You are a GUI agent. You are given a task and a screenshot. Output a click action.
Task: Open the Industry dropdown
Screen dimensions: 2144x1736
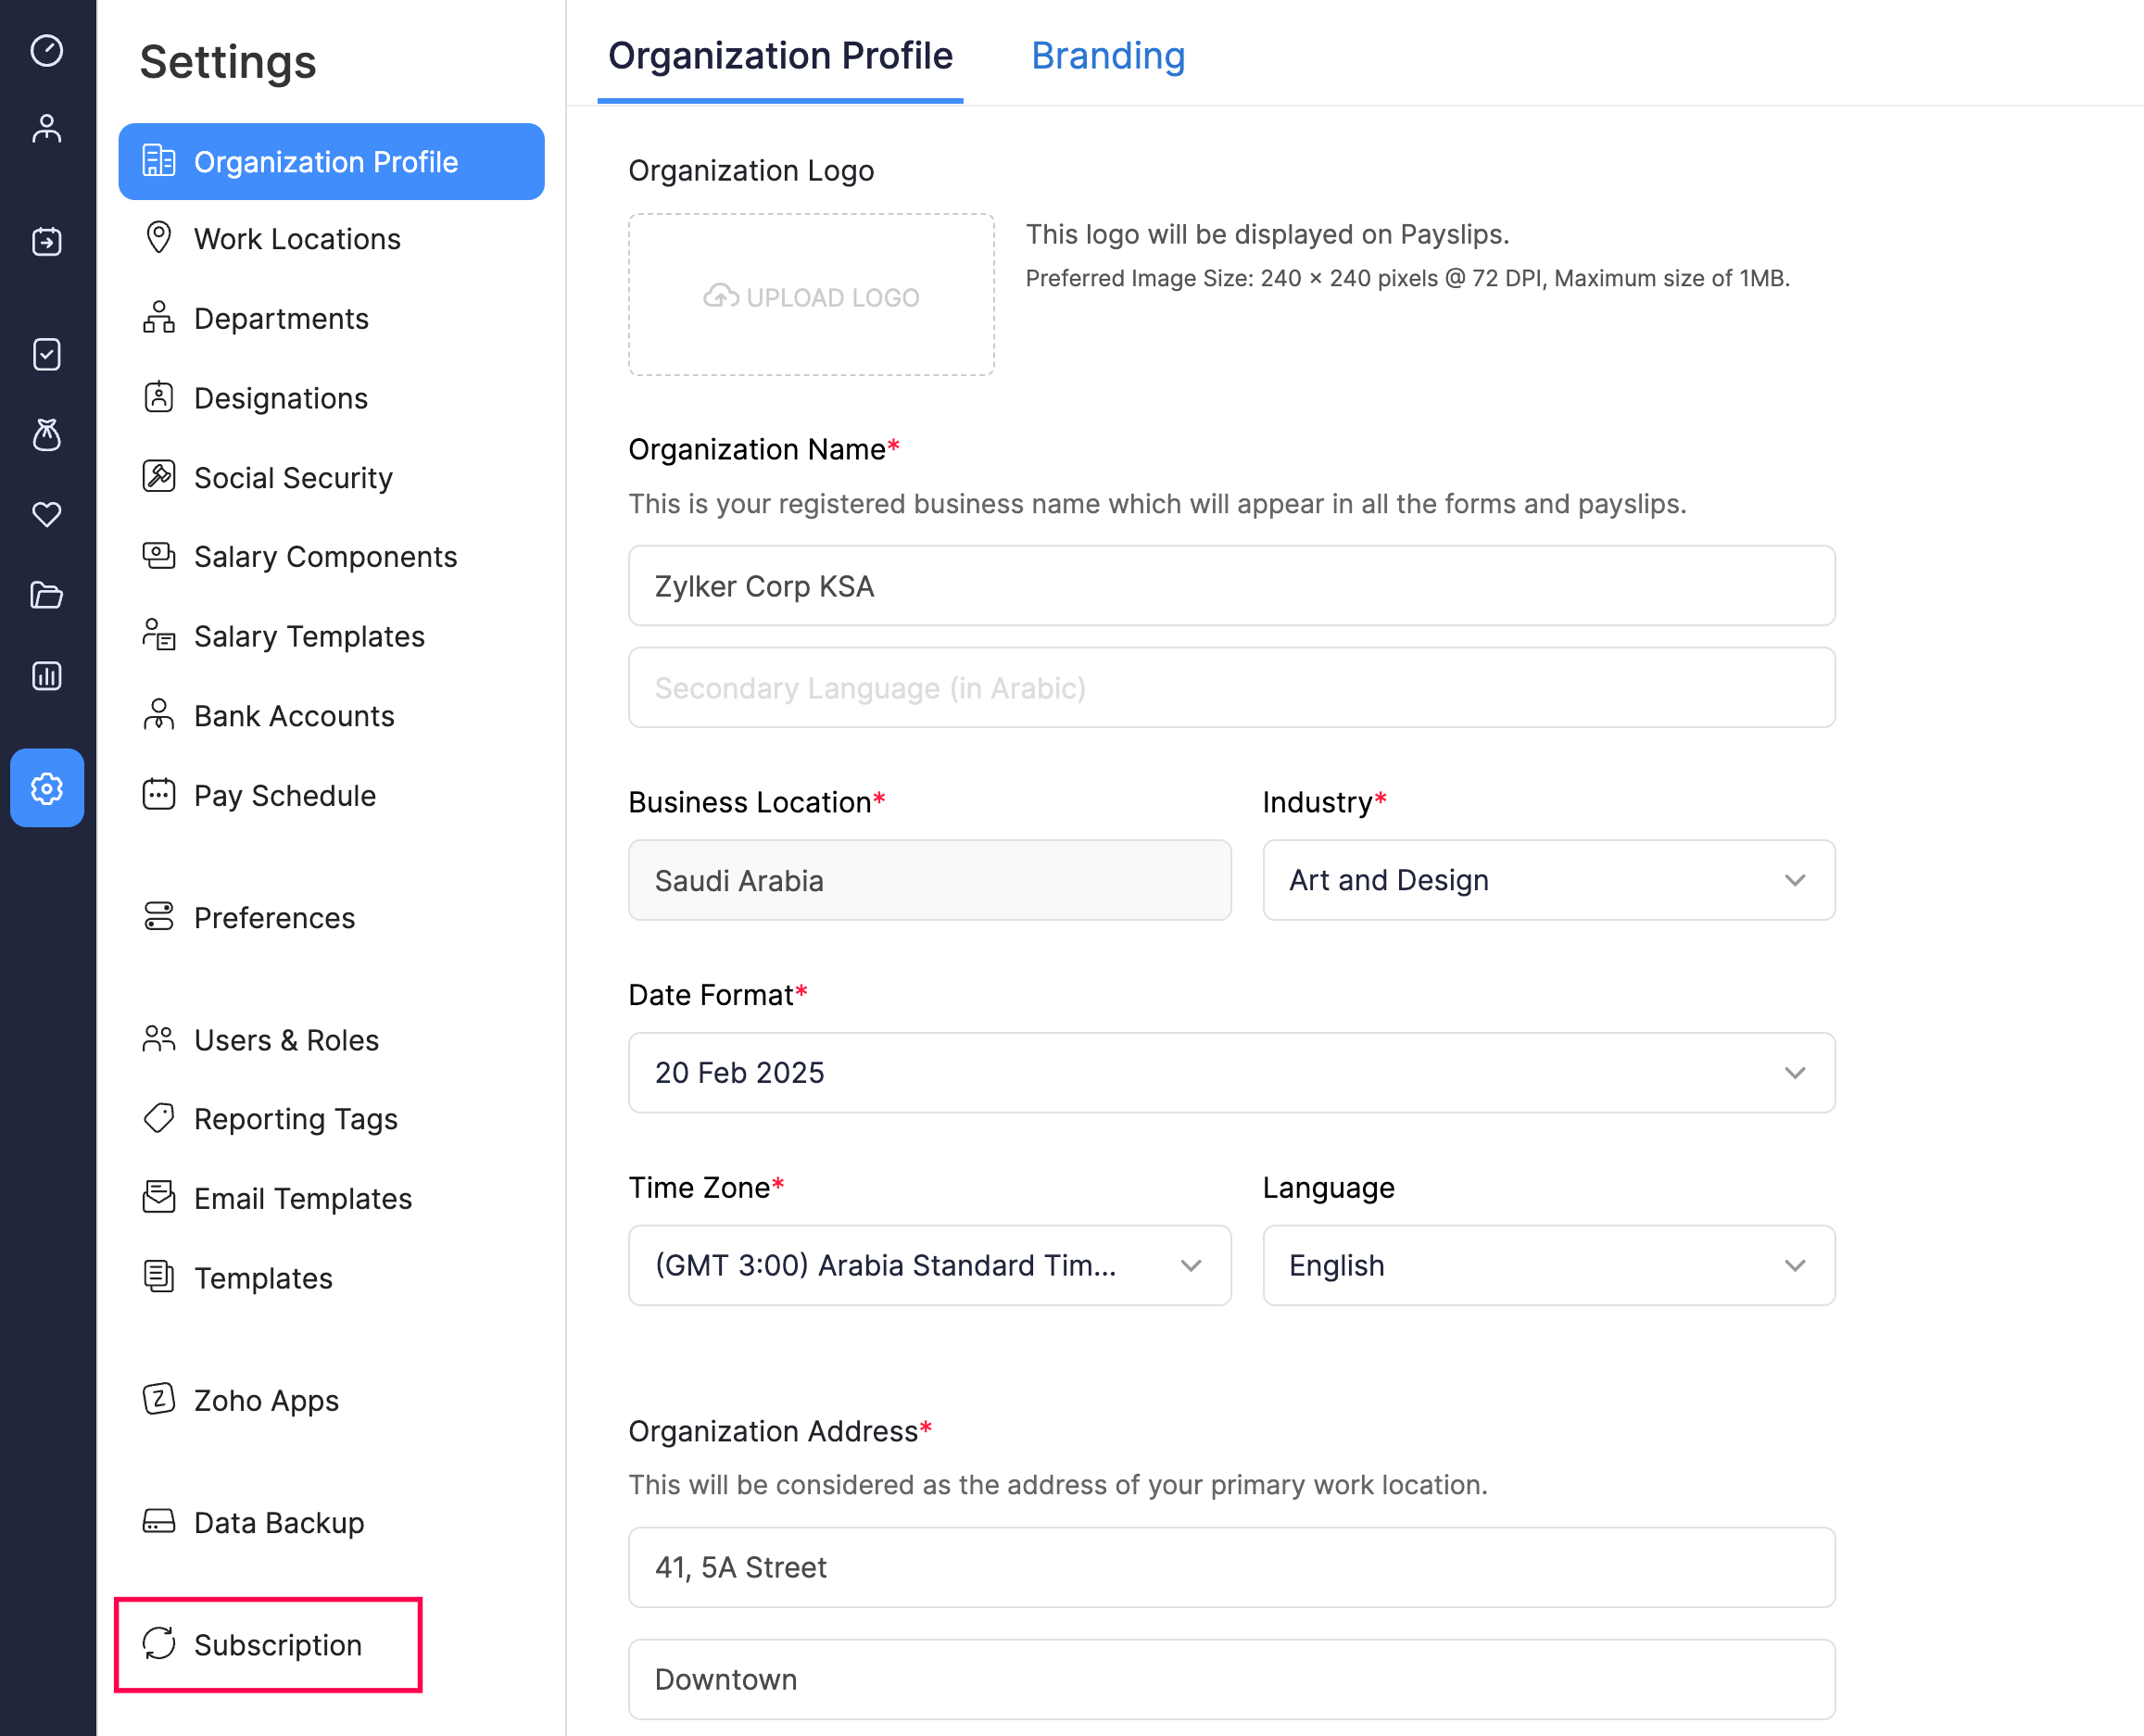point(1548,880)
